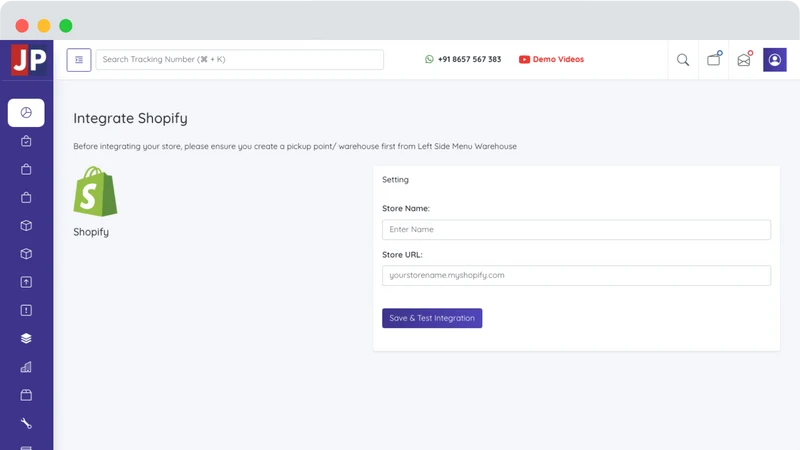Open the bag-with-checkmark sidebar icon
Screen dimensions: 800x450
pos(26,141)
